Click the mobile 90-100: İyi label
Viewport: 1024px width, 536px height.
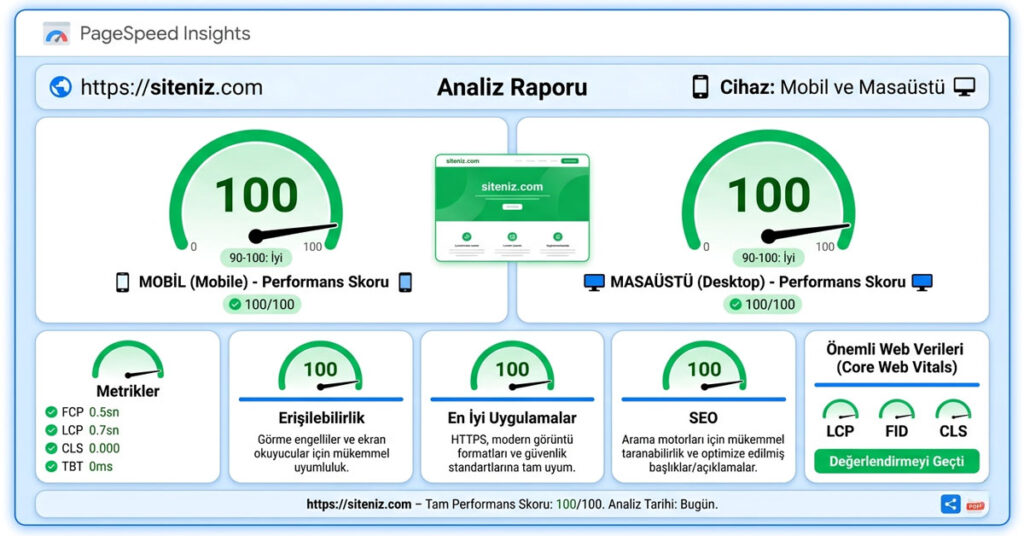point(256,258)
